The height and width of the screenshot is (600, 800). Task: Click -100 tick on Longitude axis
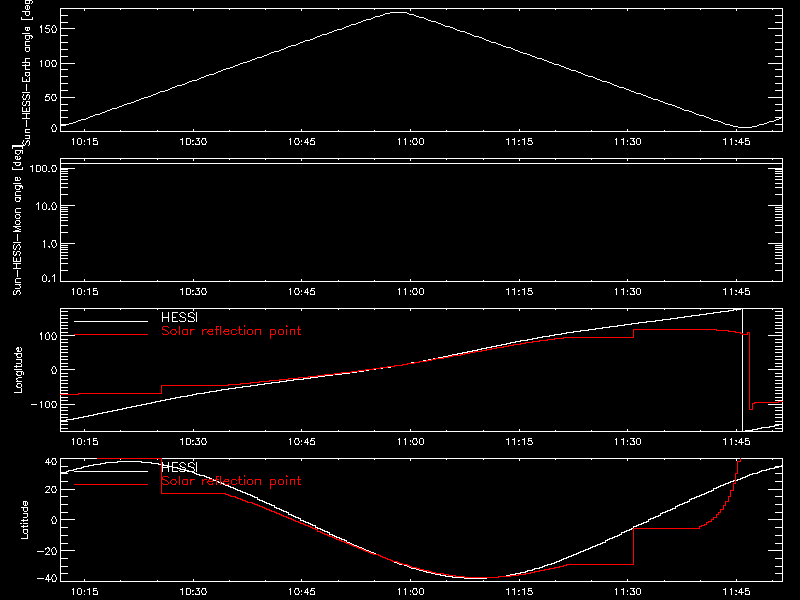point(44,404)
